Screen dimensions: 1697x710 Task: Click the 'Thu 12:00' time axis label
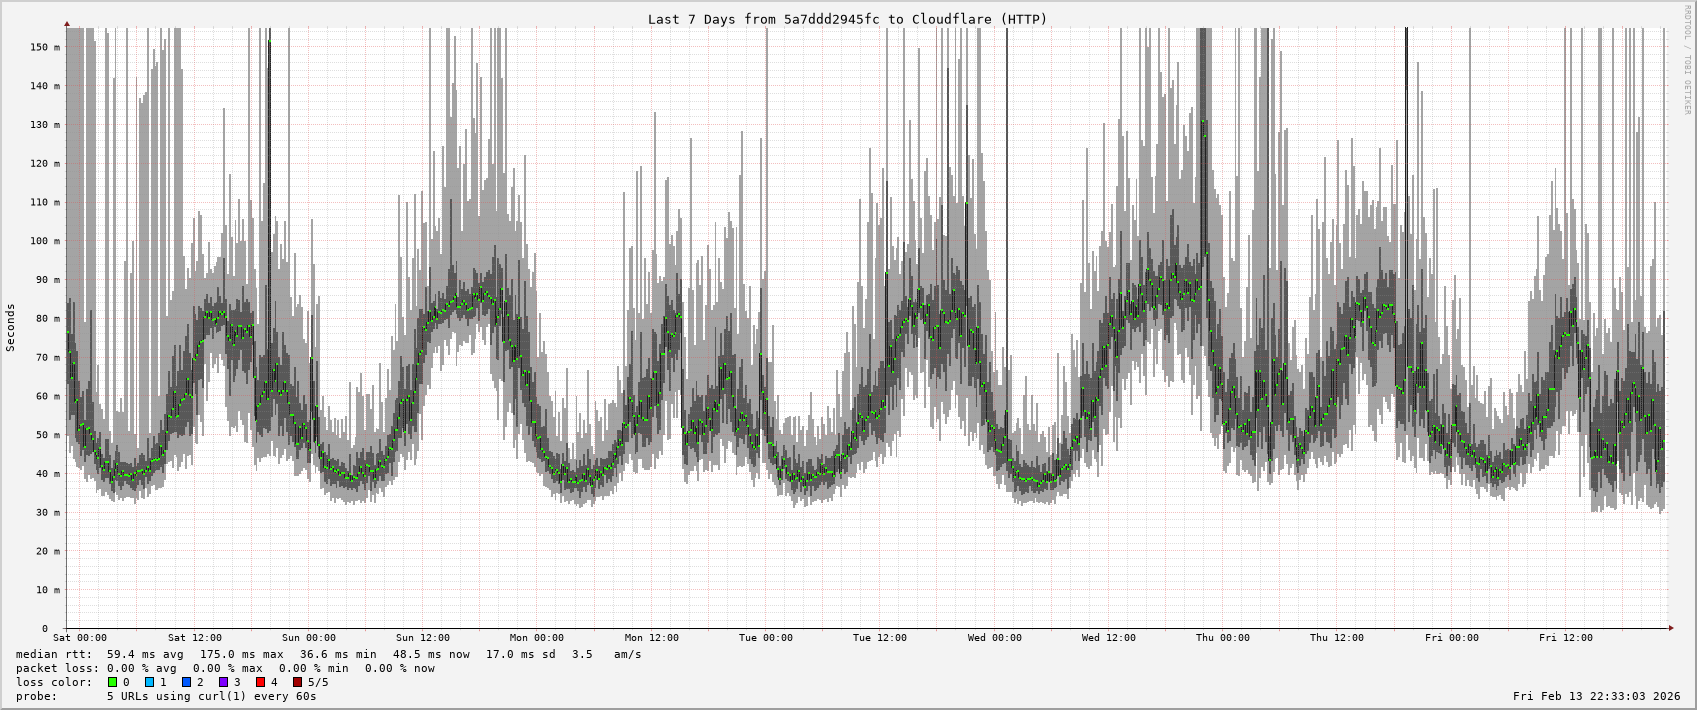pyautogui.click(x=1337, y=638)
